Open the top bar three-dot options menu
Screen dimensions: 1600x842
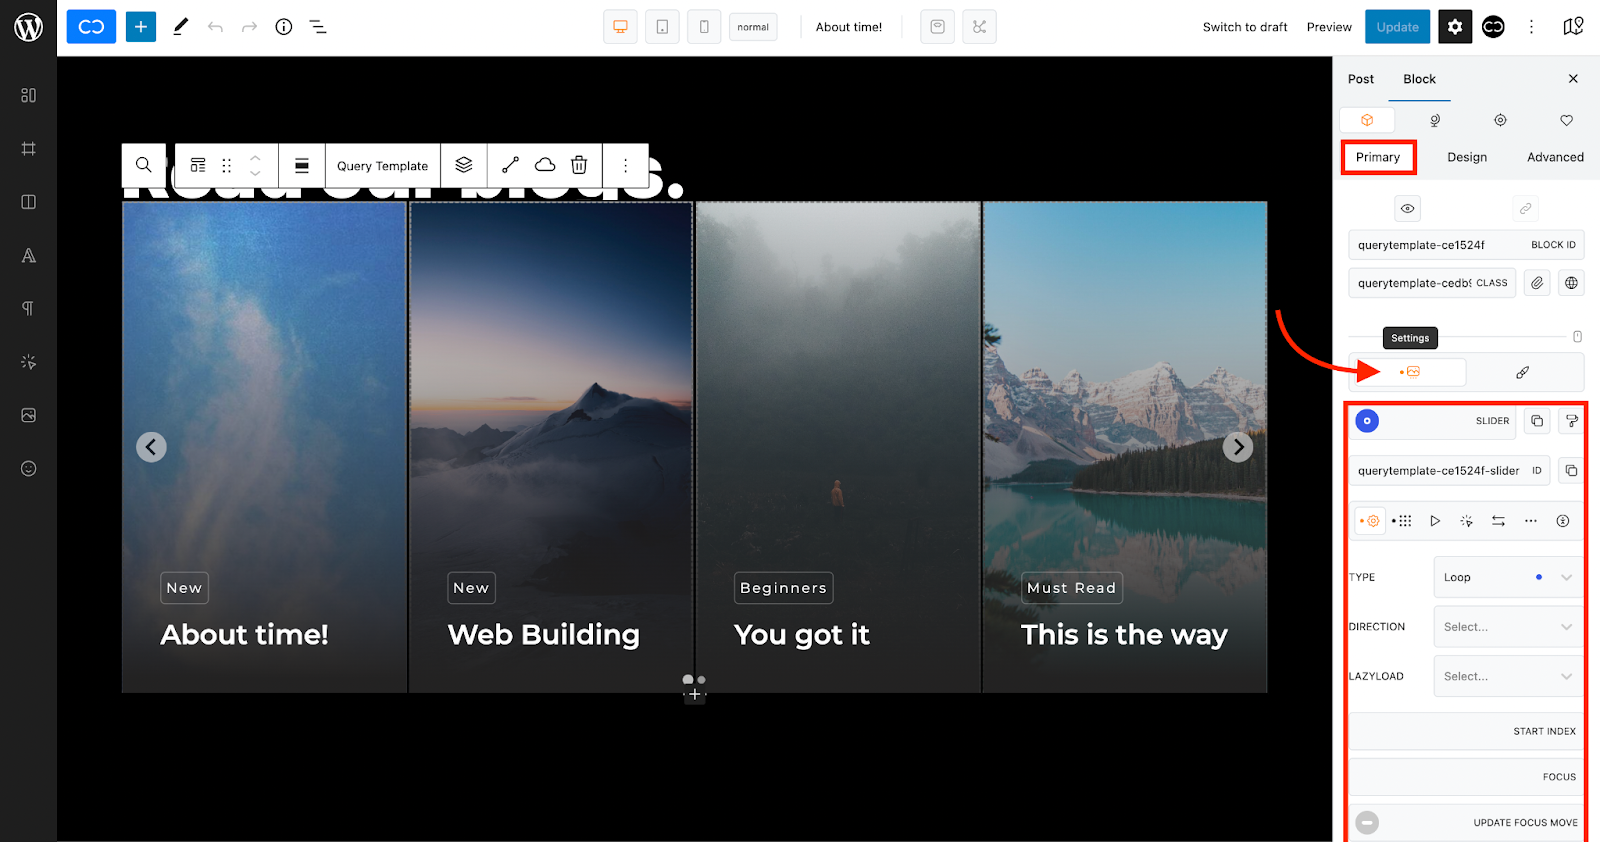click(x=1531, y=27)
